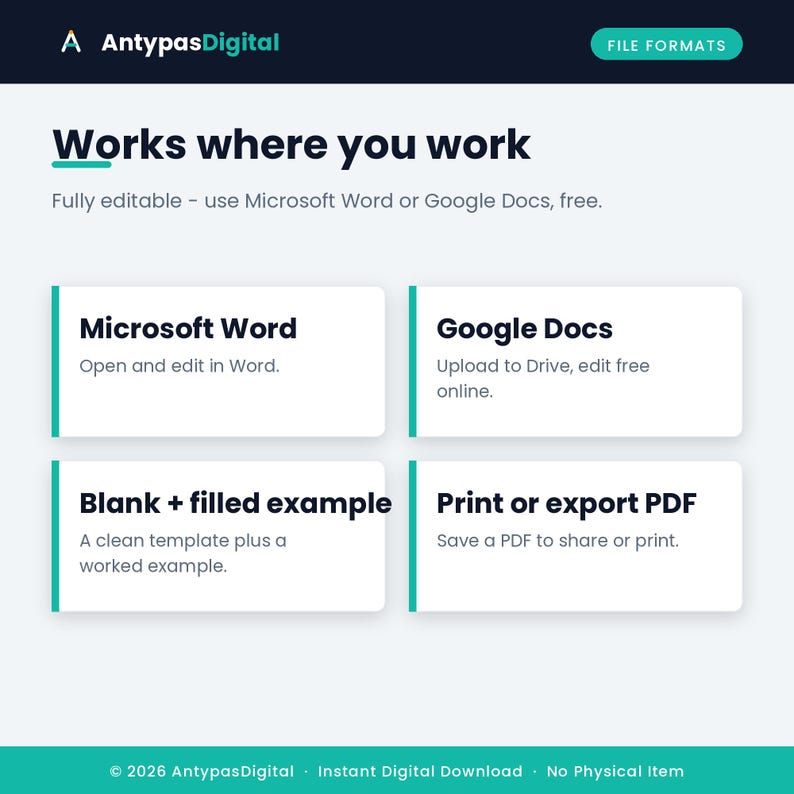The image size is (794, 794).
Task: Click 'No Physical Item' in the footer
Action: 615,771
